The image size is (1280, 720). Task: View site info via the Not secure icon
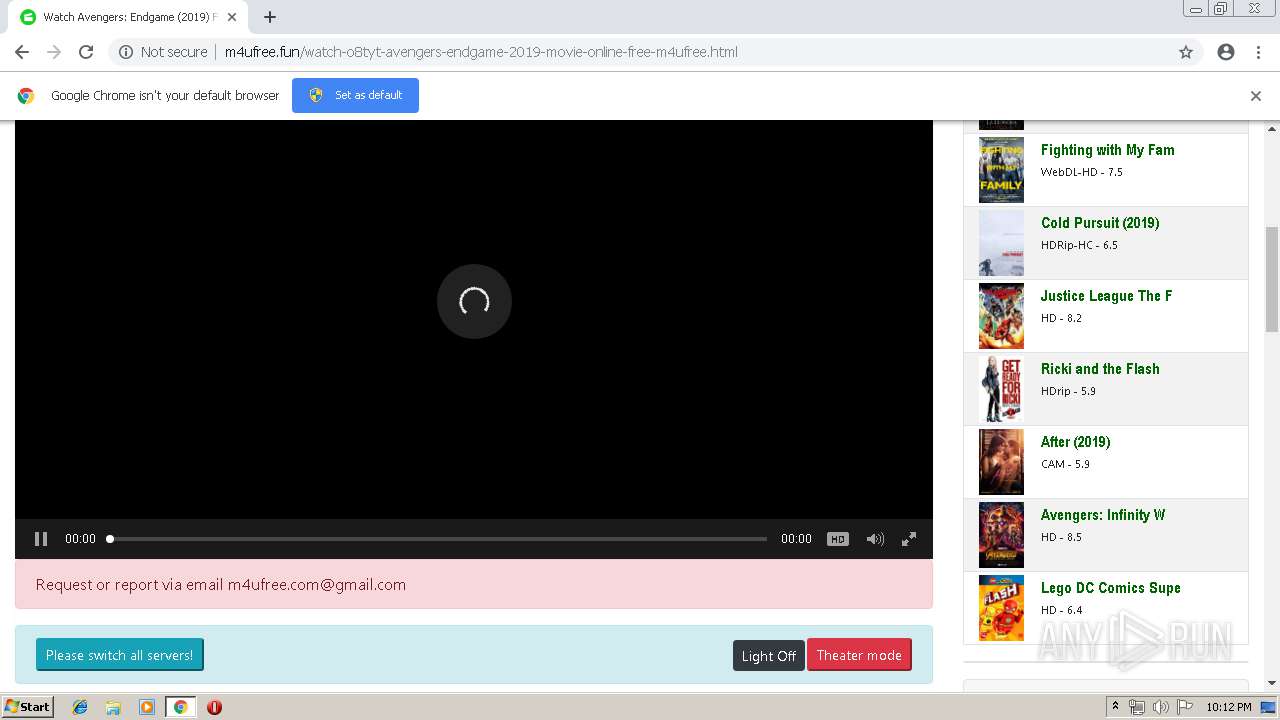pyautogui.click(x=126, y=52)
